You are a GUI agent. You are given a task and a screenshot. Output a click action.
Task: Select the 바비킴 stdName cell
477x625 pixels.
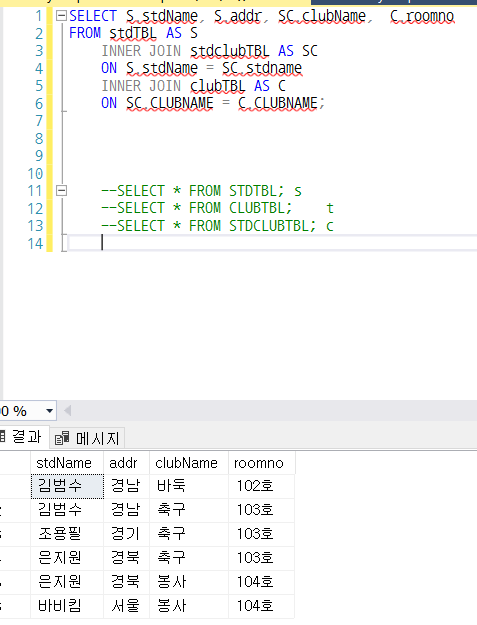67,606
